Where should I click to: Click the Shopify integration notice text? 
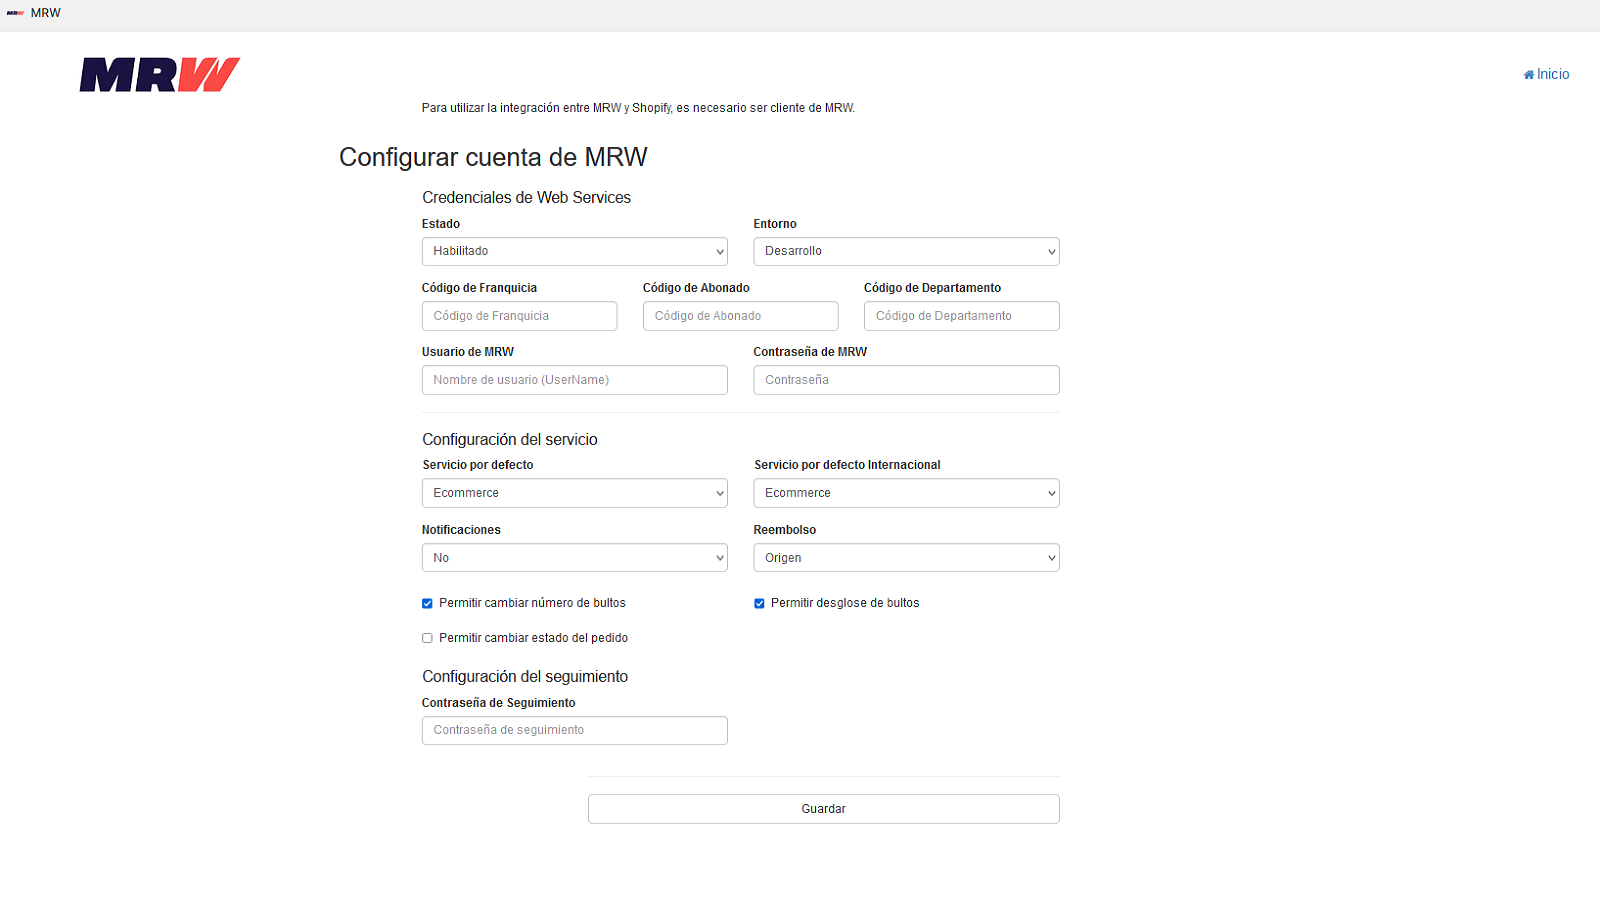pos(638,108)
